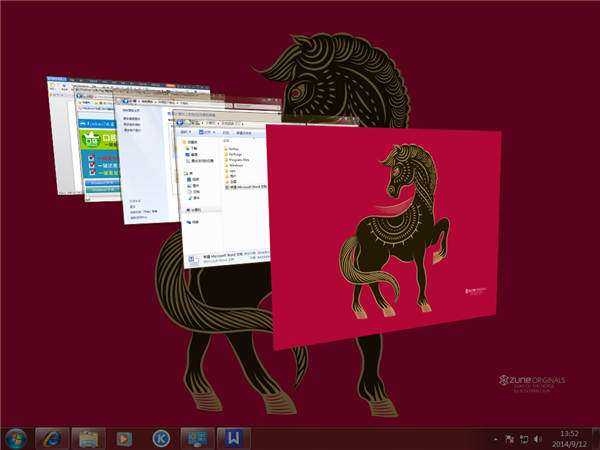600x450 pixels.
Task: Click the volume speaker icon in system tray
Action: coord(538,438)
